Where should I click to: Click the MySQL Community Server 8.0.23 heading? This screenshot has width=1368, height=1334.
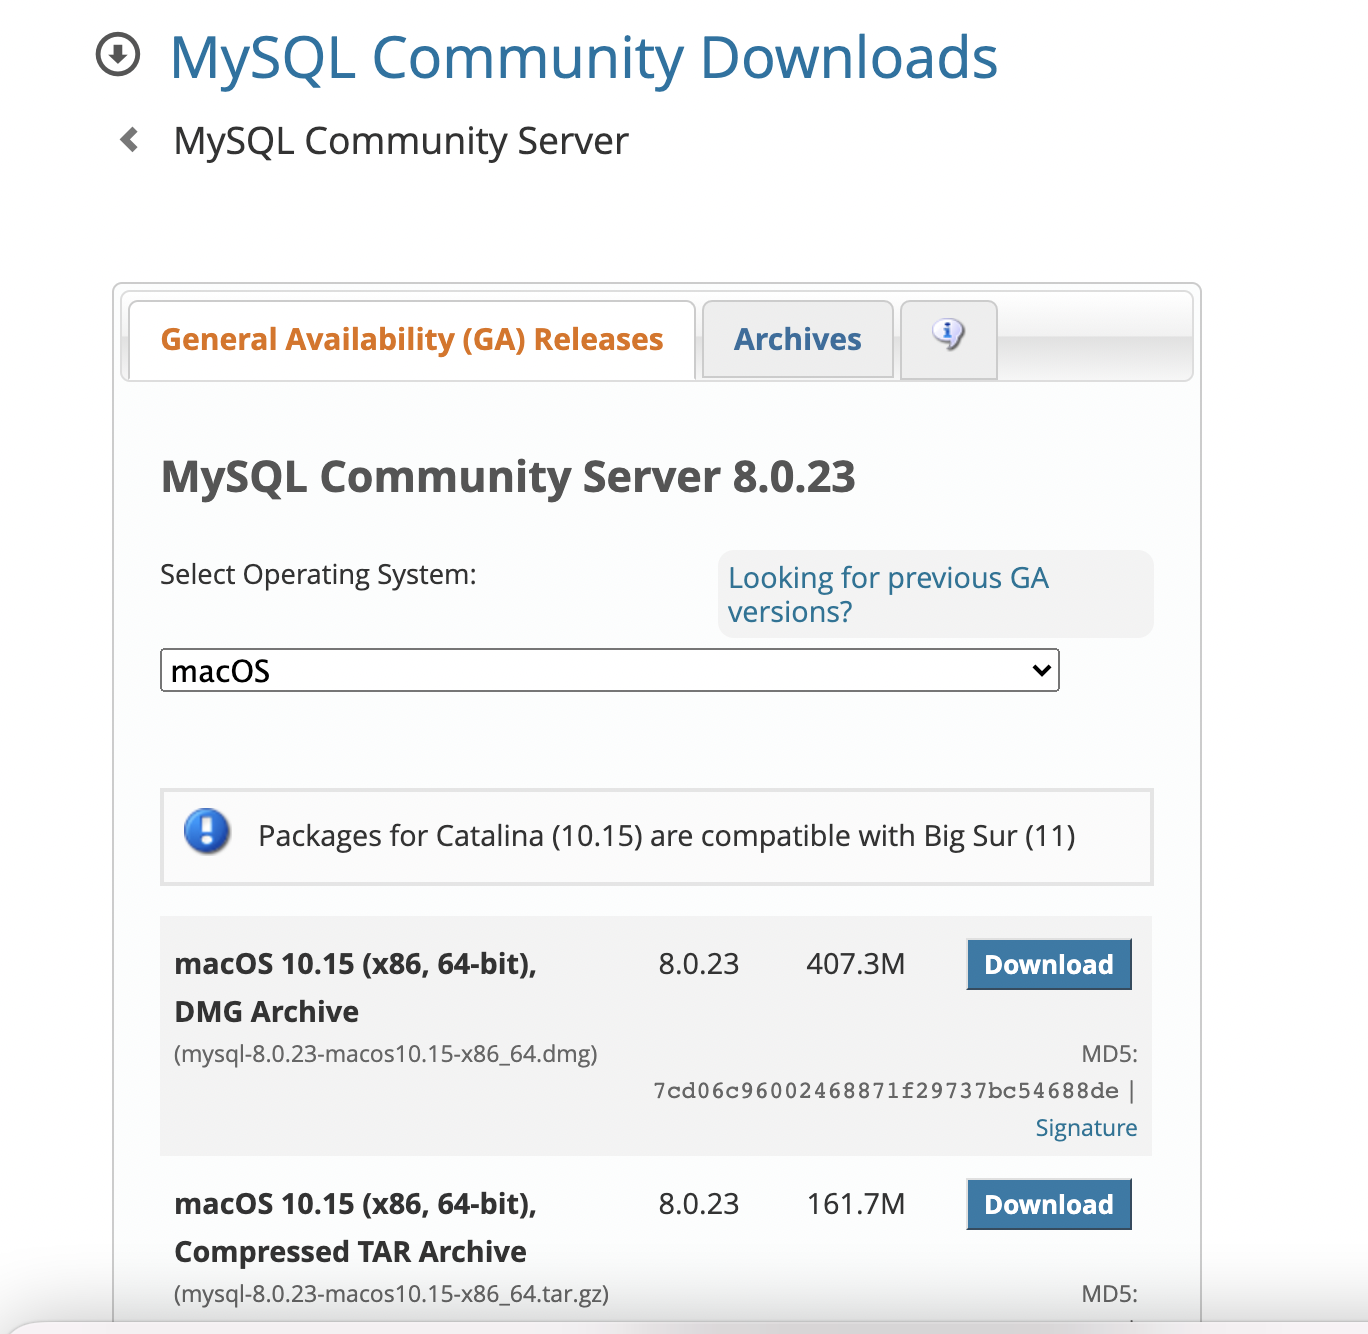[508, 477]
